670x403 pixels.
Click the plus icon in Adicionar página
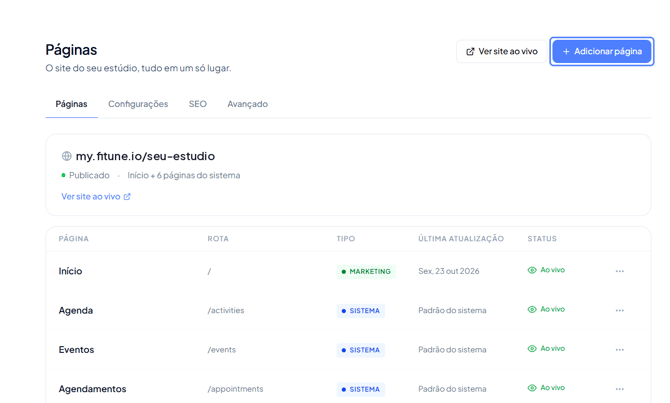566,52
